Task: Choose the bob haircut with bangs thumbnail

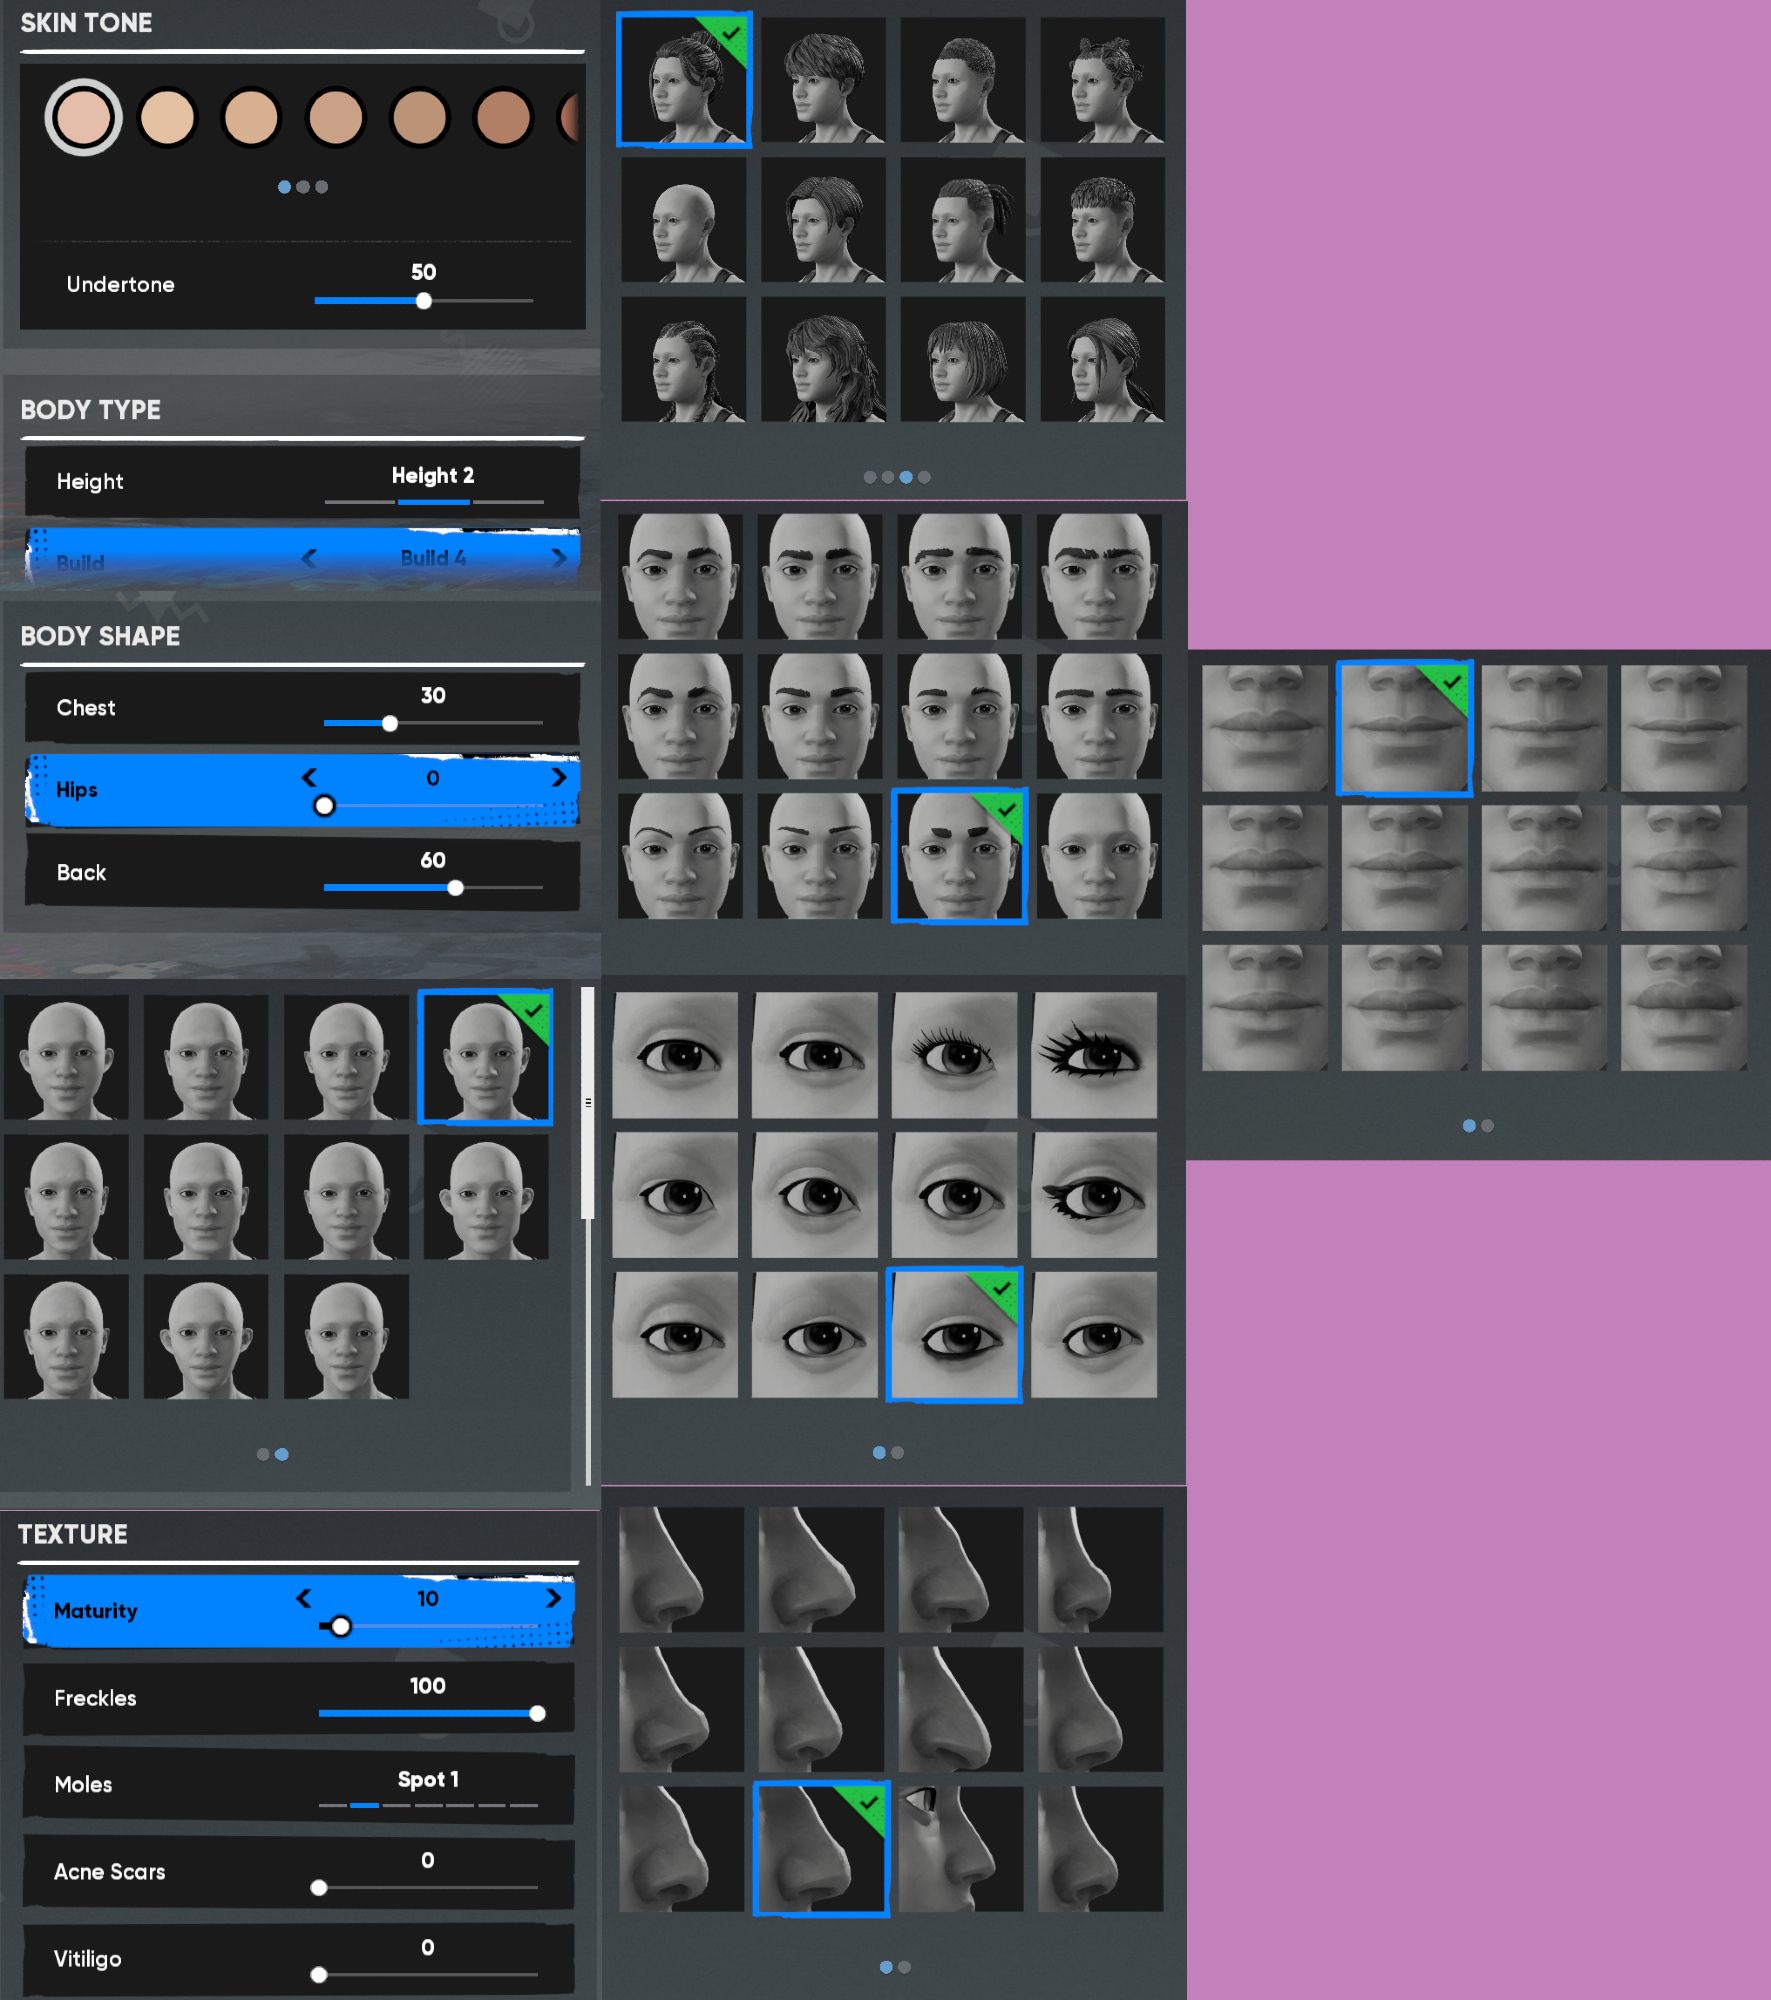Action: [x=962, y=359]
